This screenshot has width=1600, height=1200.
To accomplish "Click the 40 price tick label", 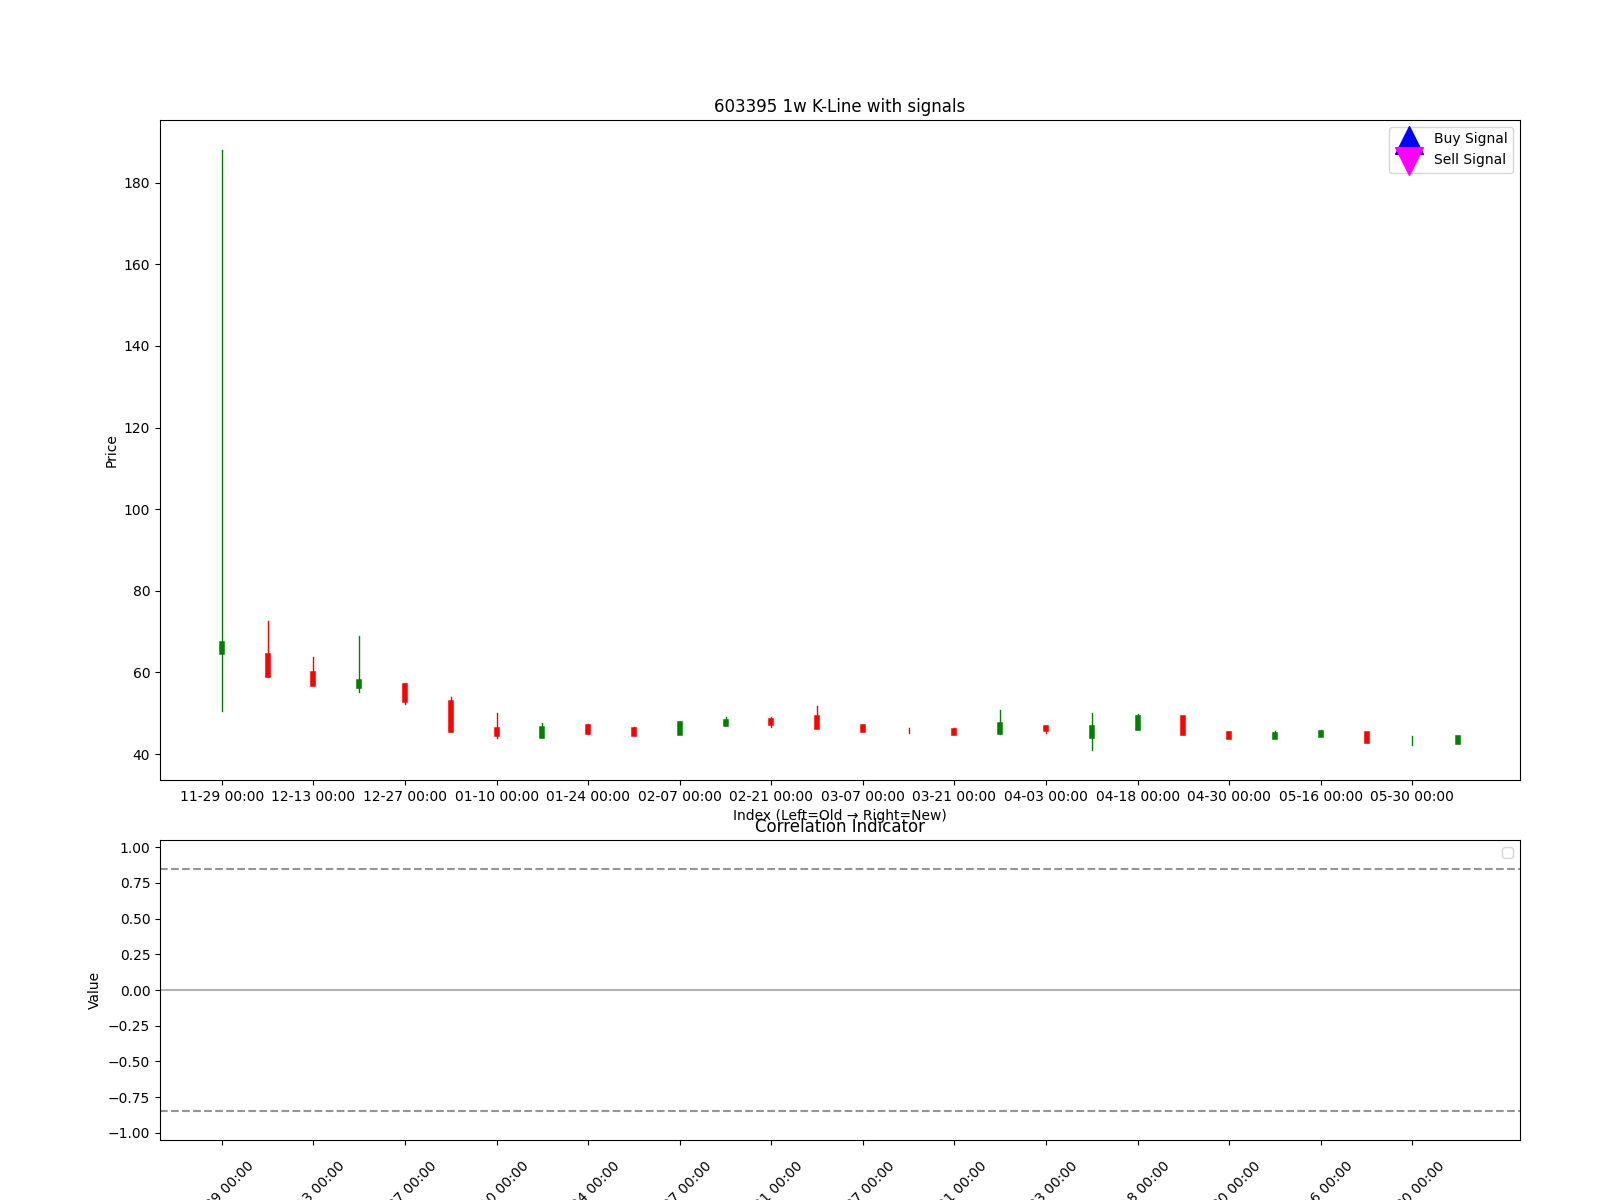I will pyautogui.click(x=142, y=755).
